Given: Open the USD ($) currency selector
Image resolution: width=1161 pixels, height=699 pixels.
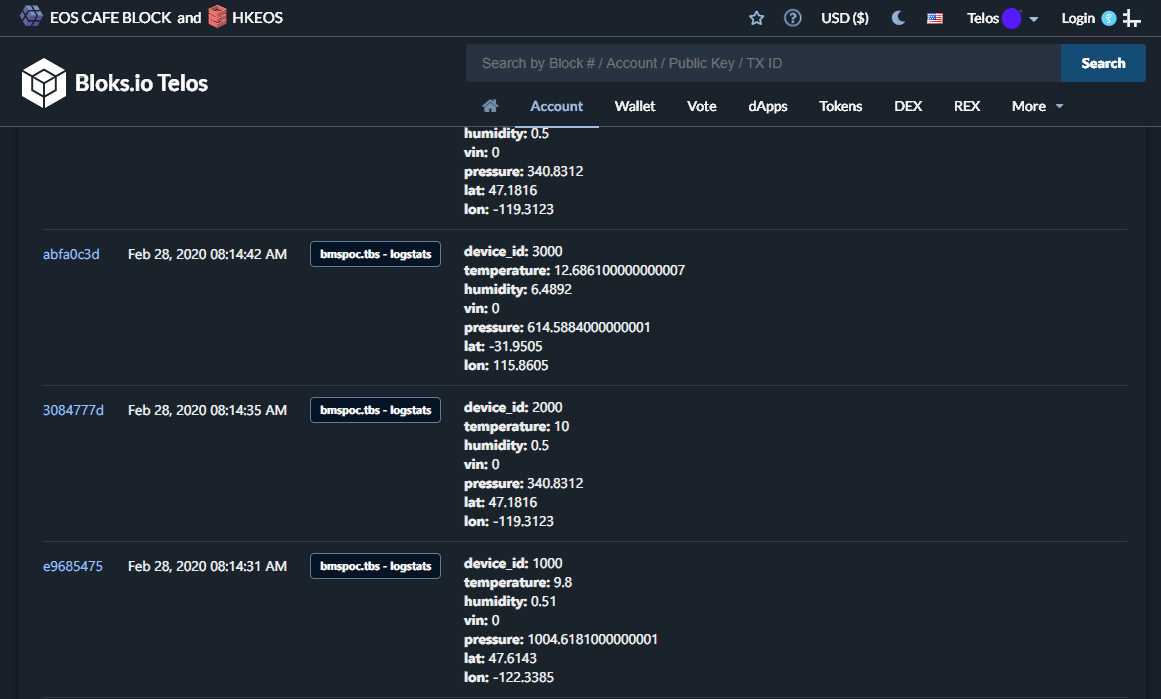Looking at the screenshot, I should 845,18.
